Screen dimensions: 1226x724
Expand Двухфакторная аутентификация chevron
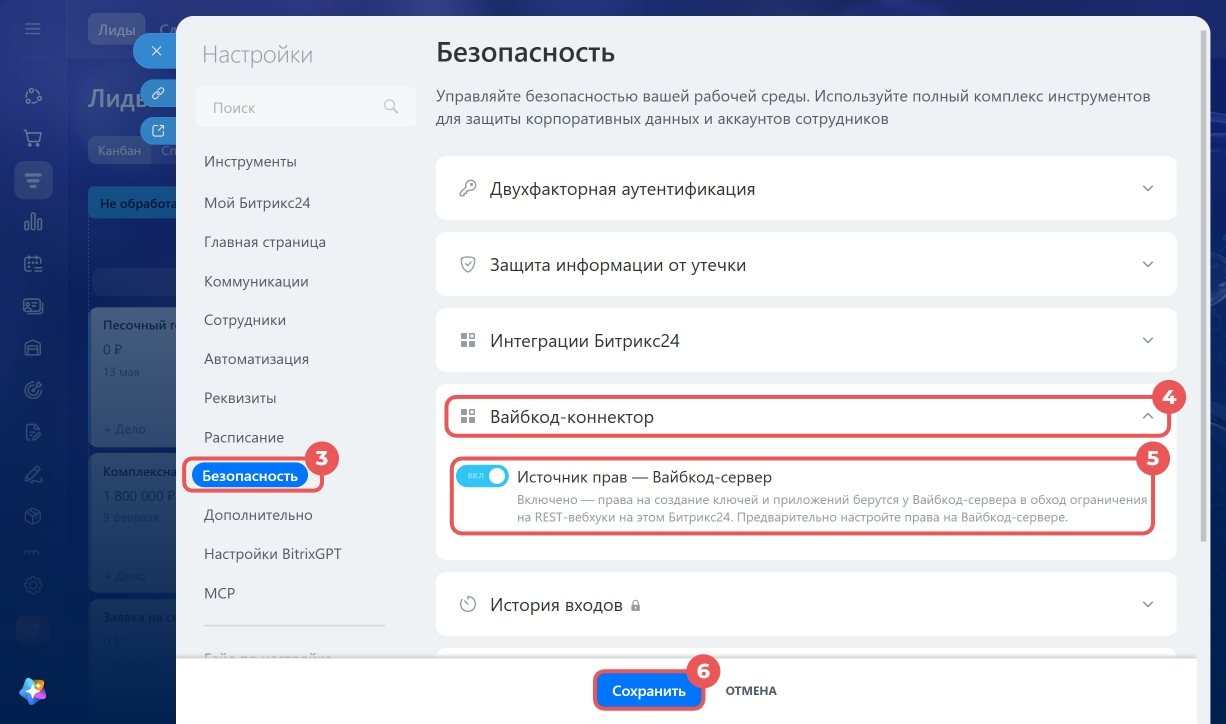click(1148, 188)
